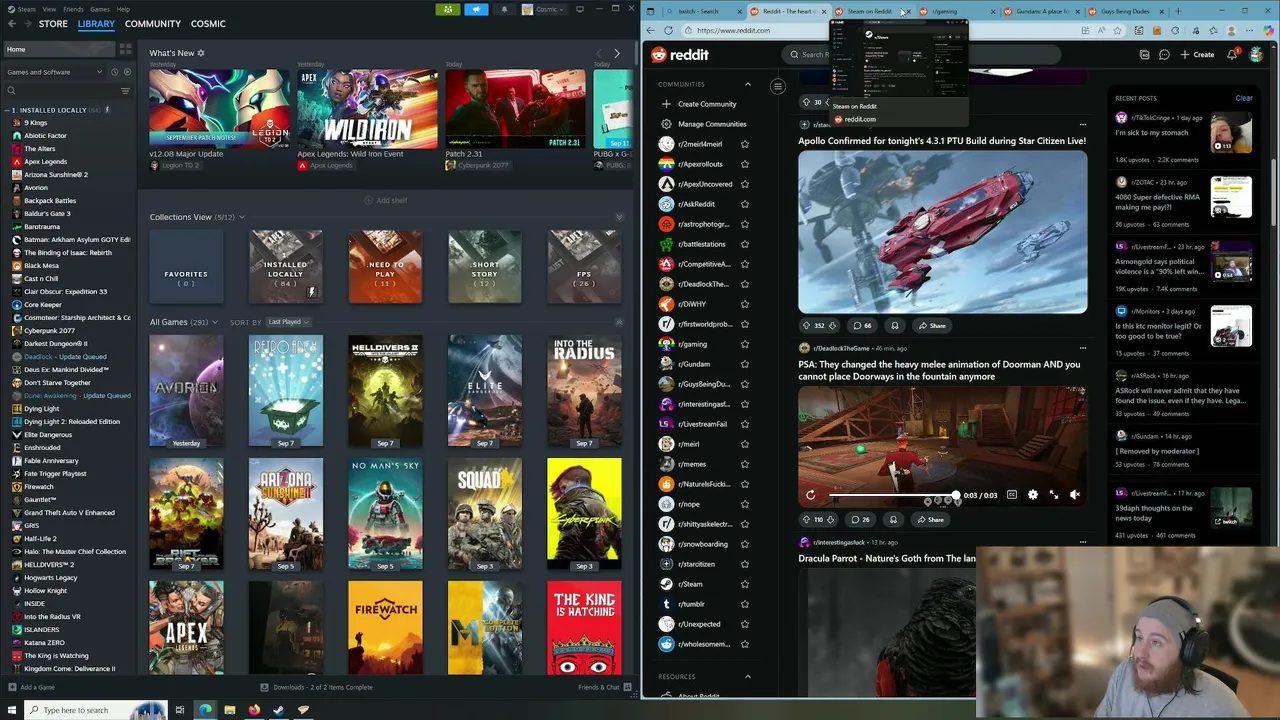Open Reddit notifications bell
Viewport: 1280px width, 720px height.
pyautogui.click(x=1232, y=55)
